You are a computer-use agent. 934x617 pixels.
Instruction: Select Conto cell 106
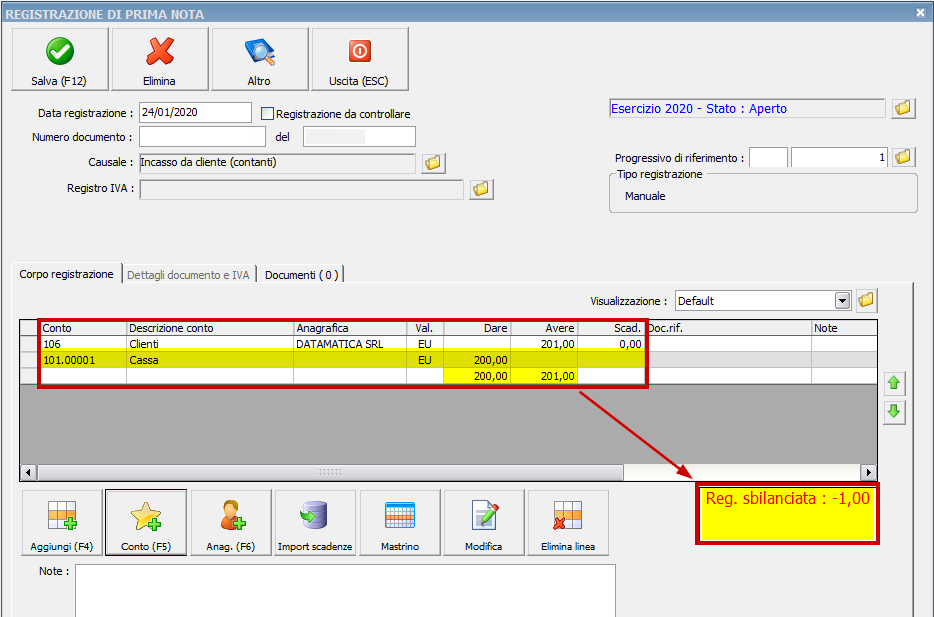(83, 344)
